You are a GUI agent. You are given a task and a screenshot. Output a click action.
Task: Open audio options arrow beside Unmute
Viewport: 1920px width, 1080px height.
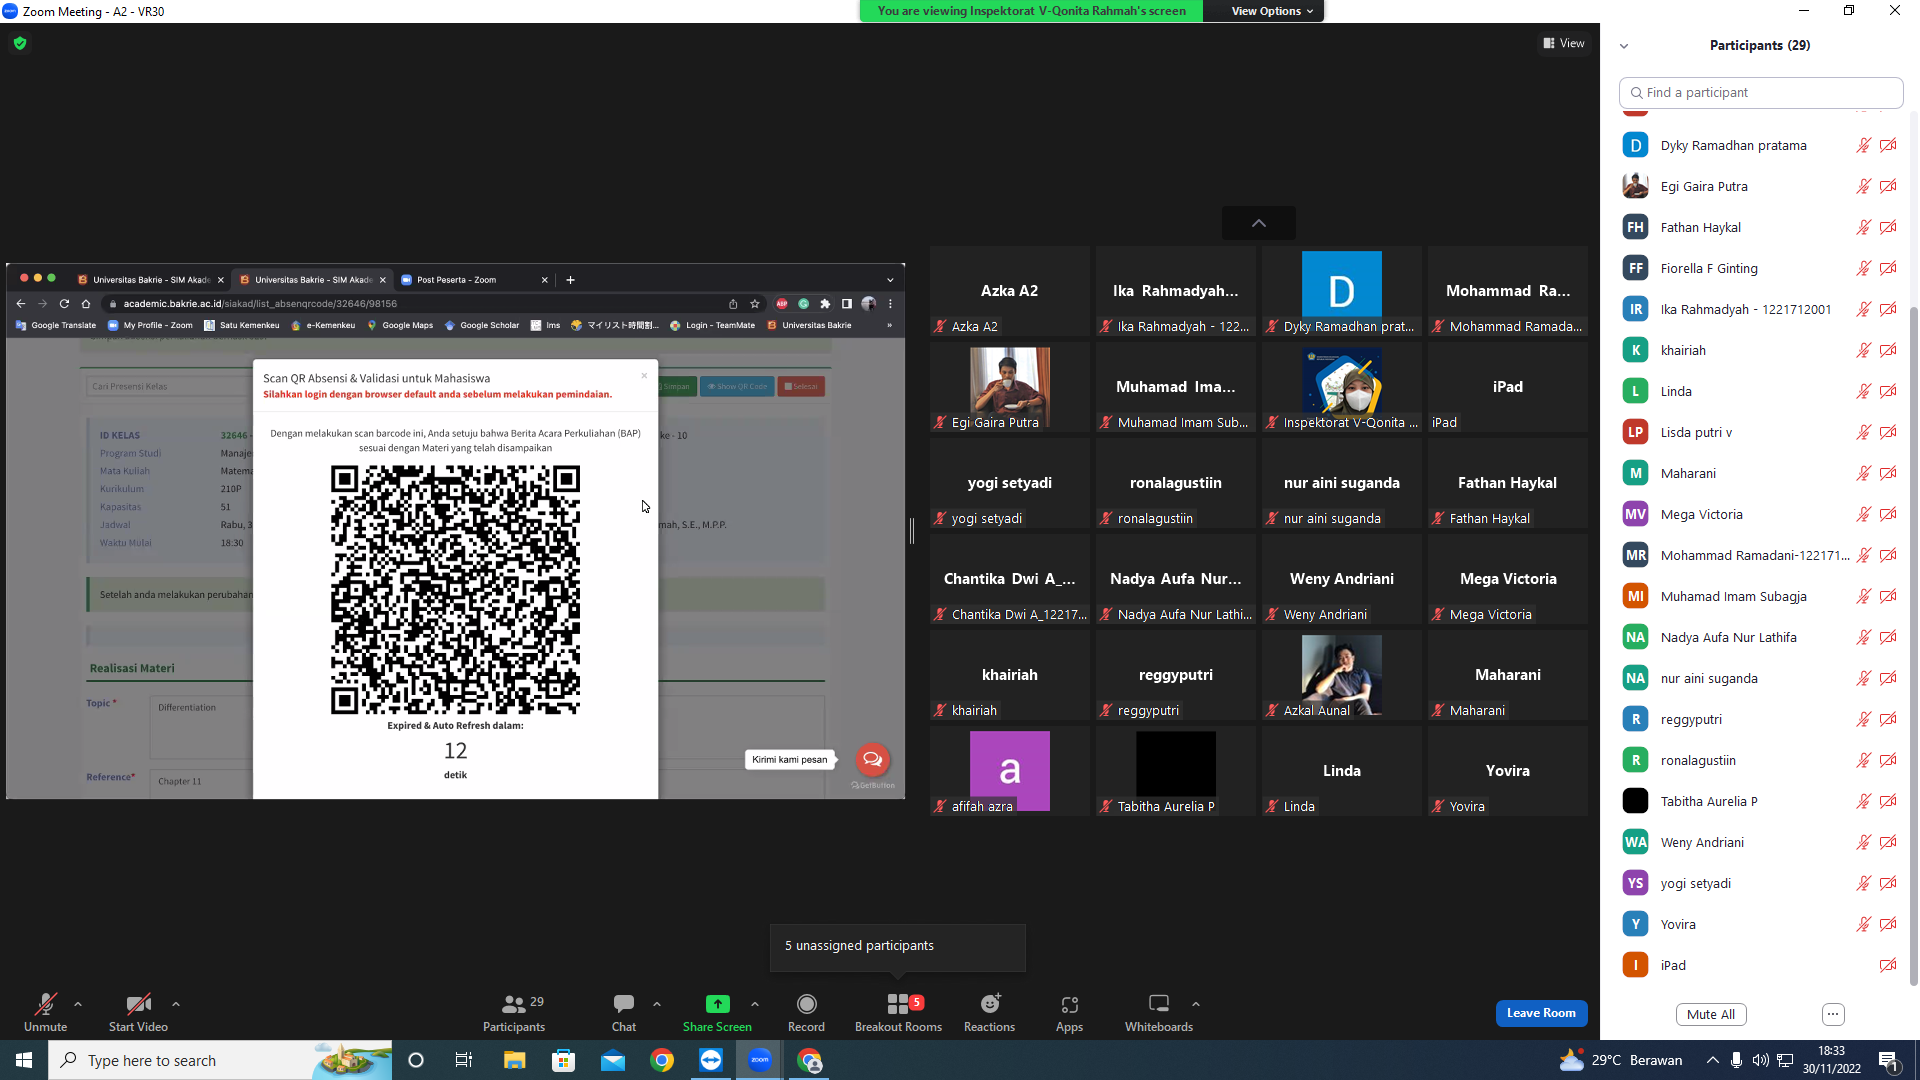tap(78, 1004)
